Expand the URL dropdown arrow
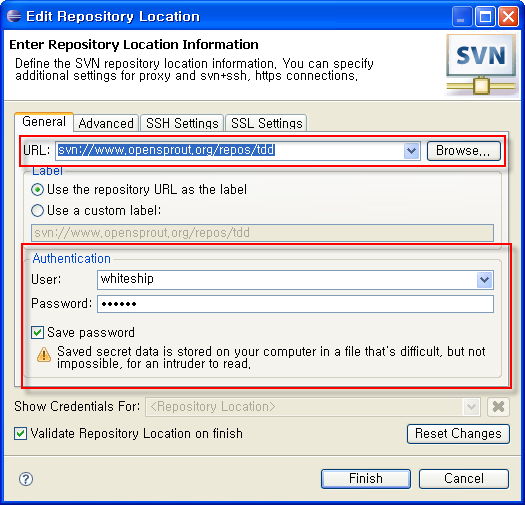The height and width of the screenshot is (505, 525). [x=411, y=151]
